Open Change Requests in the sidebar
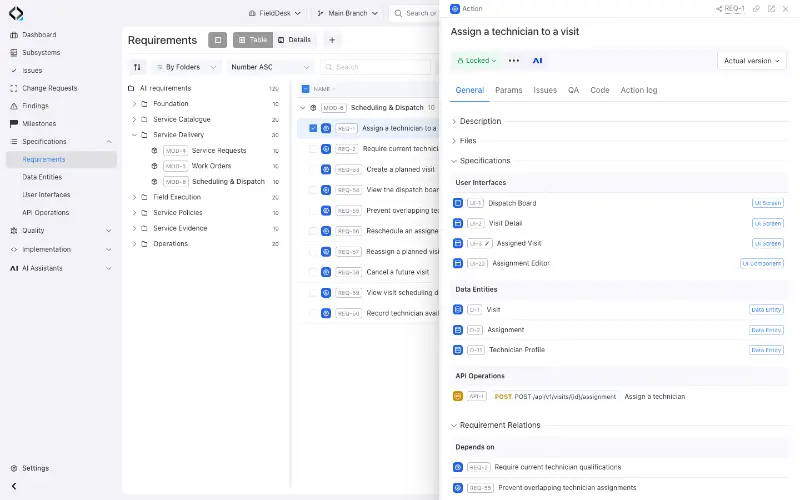This screenshot has height=500, width=800. pyautogui.click(x=49, y=88)
